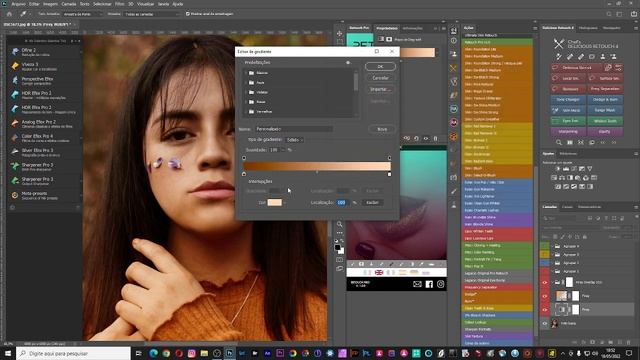Viewport: 640px width, 360px height.
Task: Expand the Azuis gradient preset folder
Action: coord(246,82)
